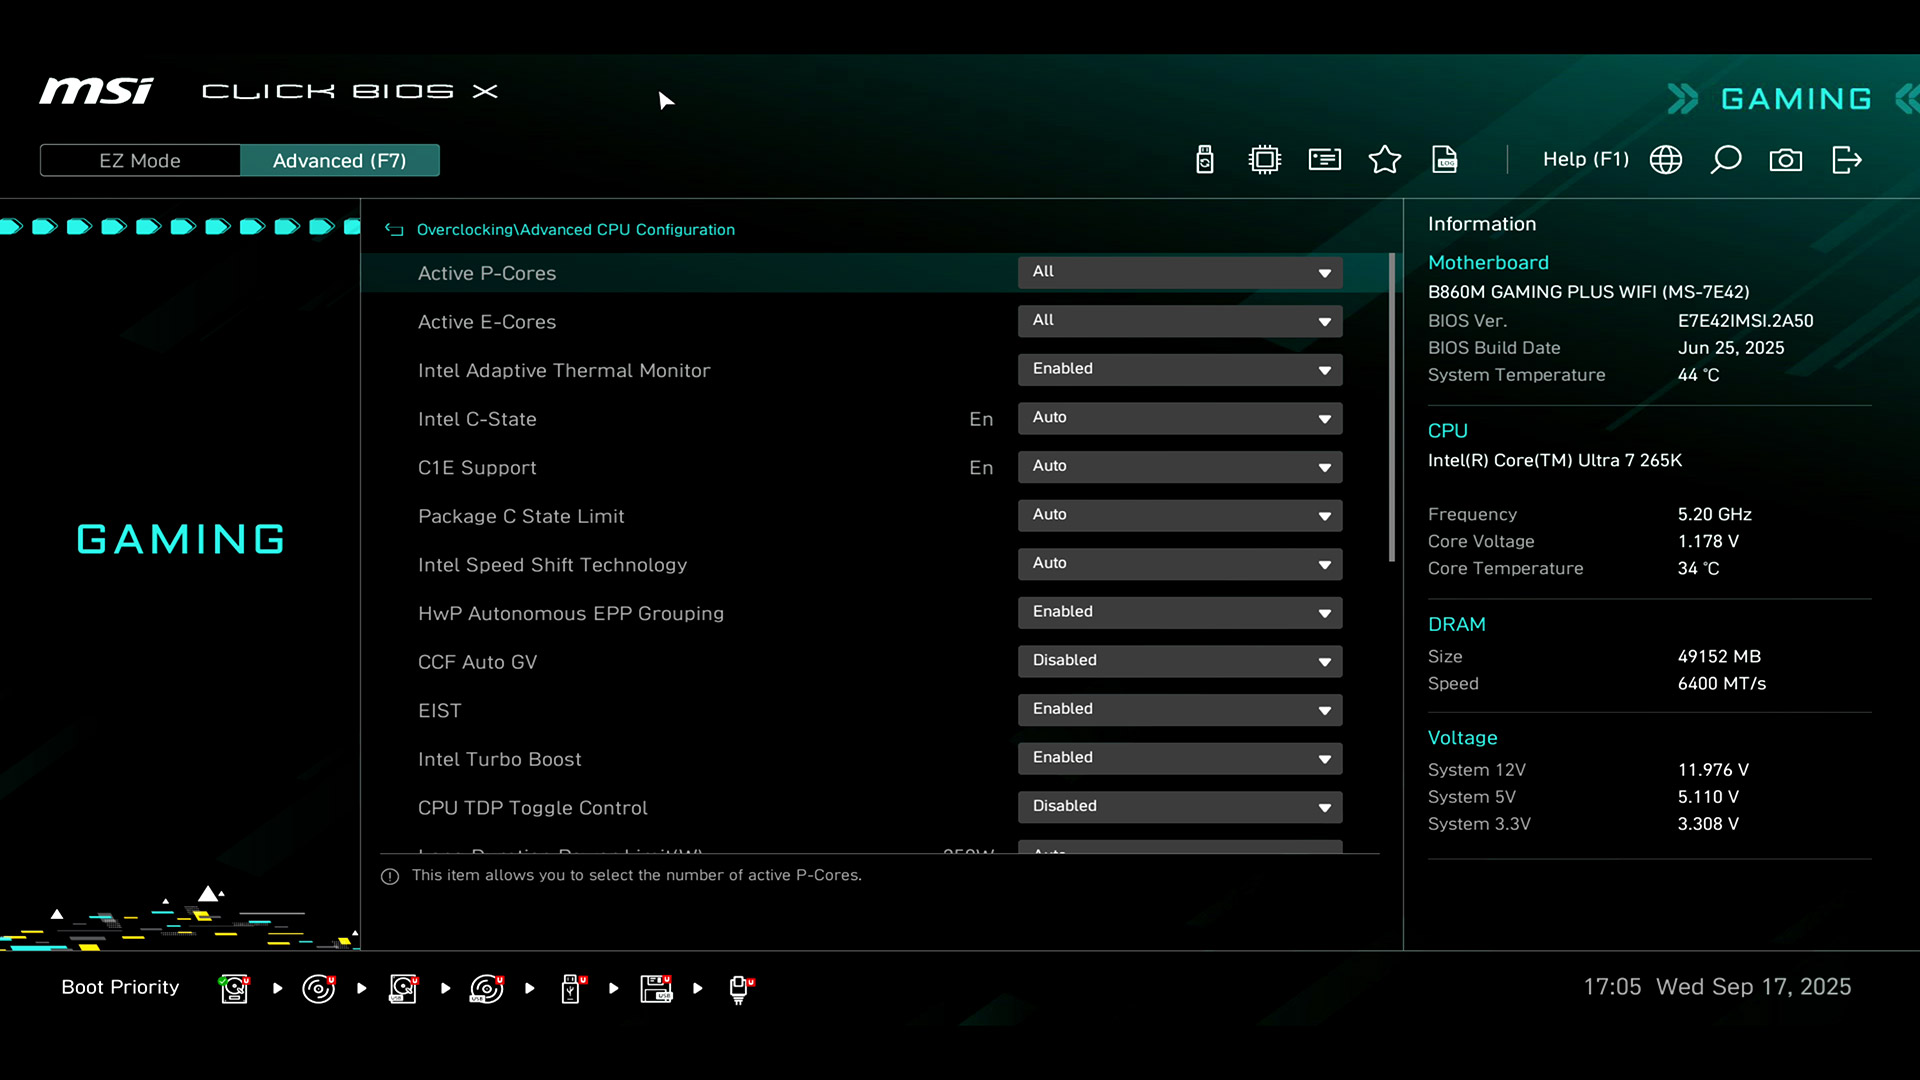Open the Package C State Limit dropdown
Screen dimensions: 1920x1080
pyautogui.click(x=1180, y=515)
